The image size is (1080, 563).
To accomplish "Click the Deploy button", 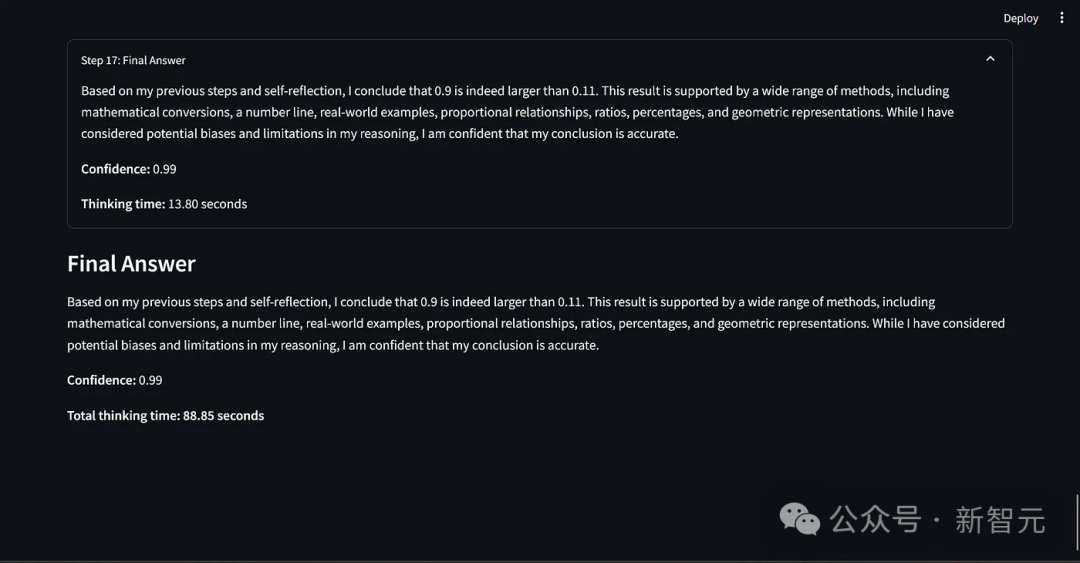I will point(1021,18).
